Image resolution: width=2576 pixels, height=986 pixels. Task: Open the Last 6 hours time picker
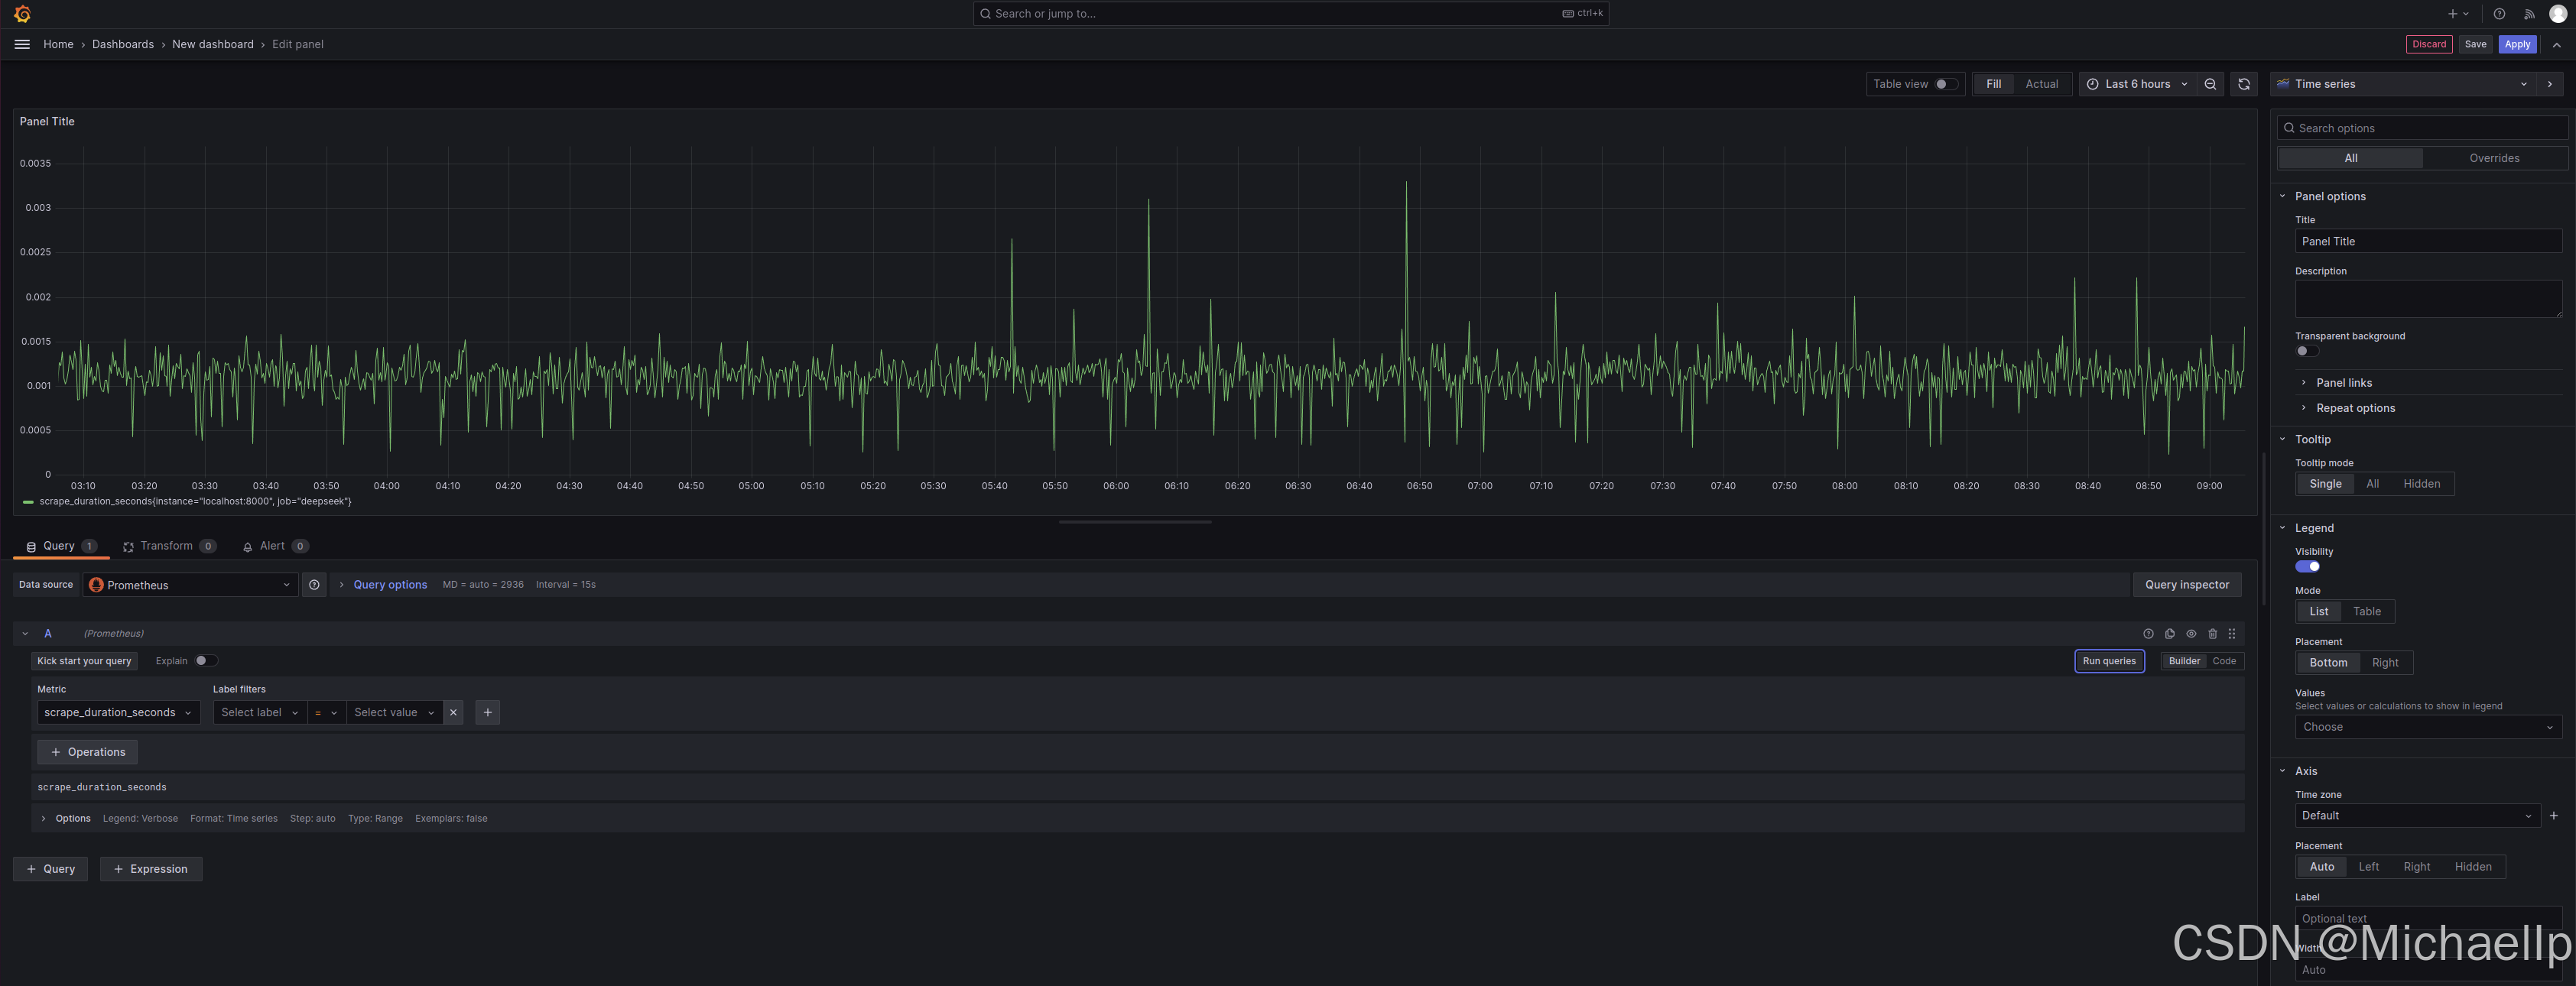click(x=2137, y=84)
